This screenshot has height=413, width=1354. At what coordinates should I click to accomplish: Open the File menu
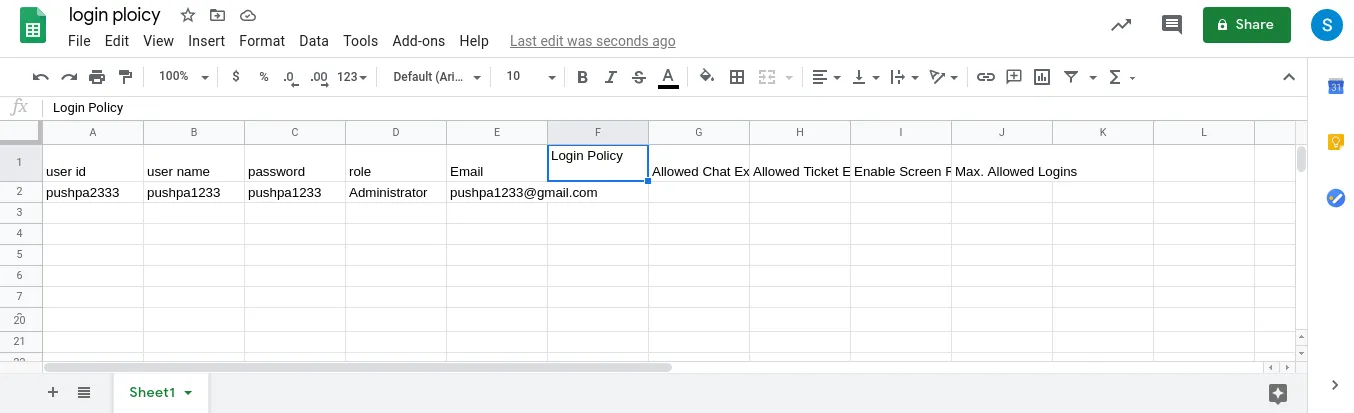tap(79, 41)
